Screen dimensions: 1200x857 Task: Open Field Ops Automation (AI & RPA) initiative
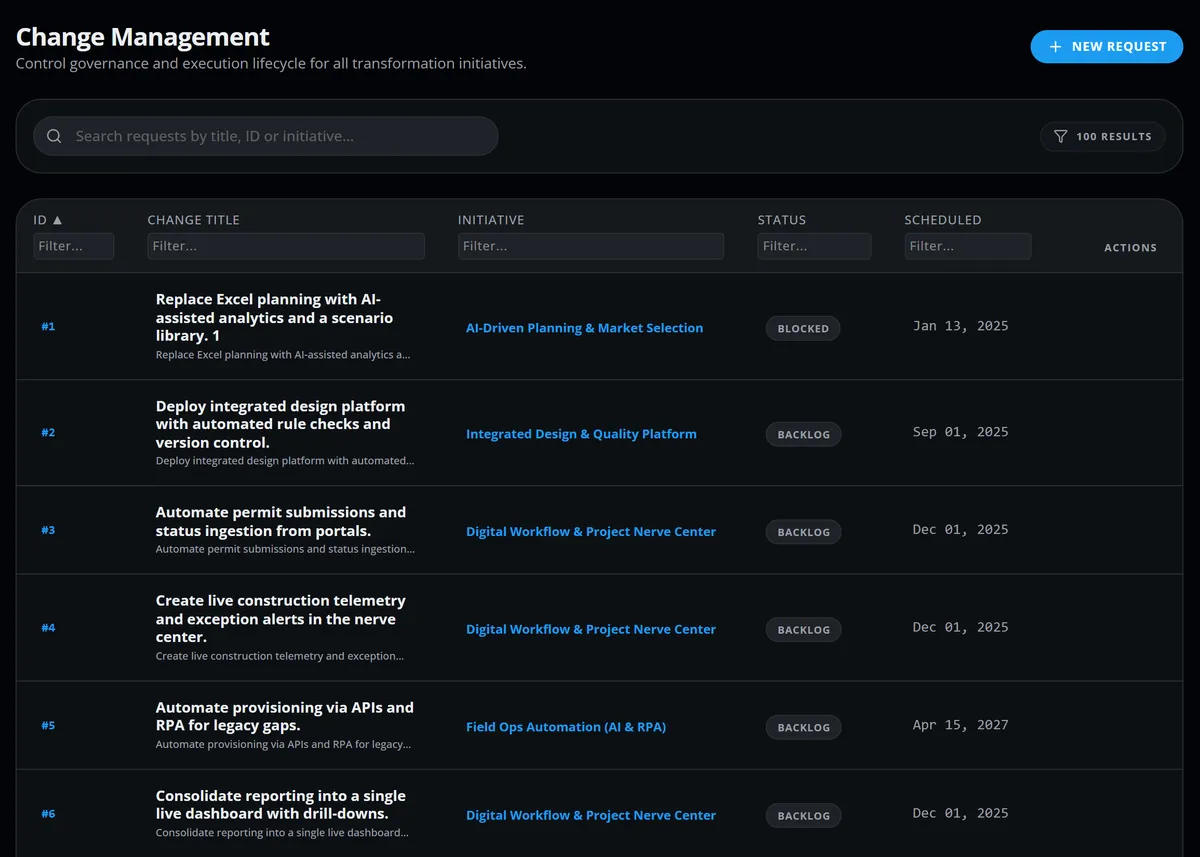(x=566, y=727)
